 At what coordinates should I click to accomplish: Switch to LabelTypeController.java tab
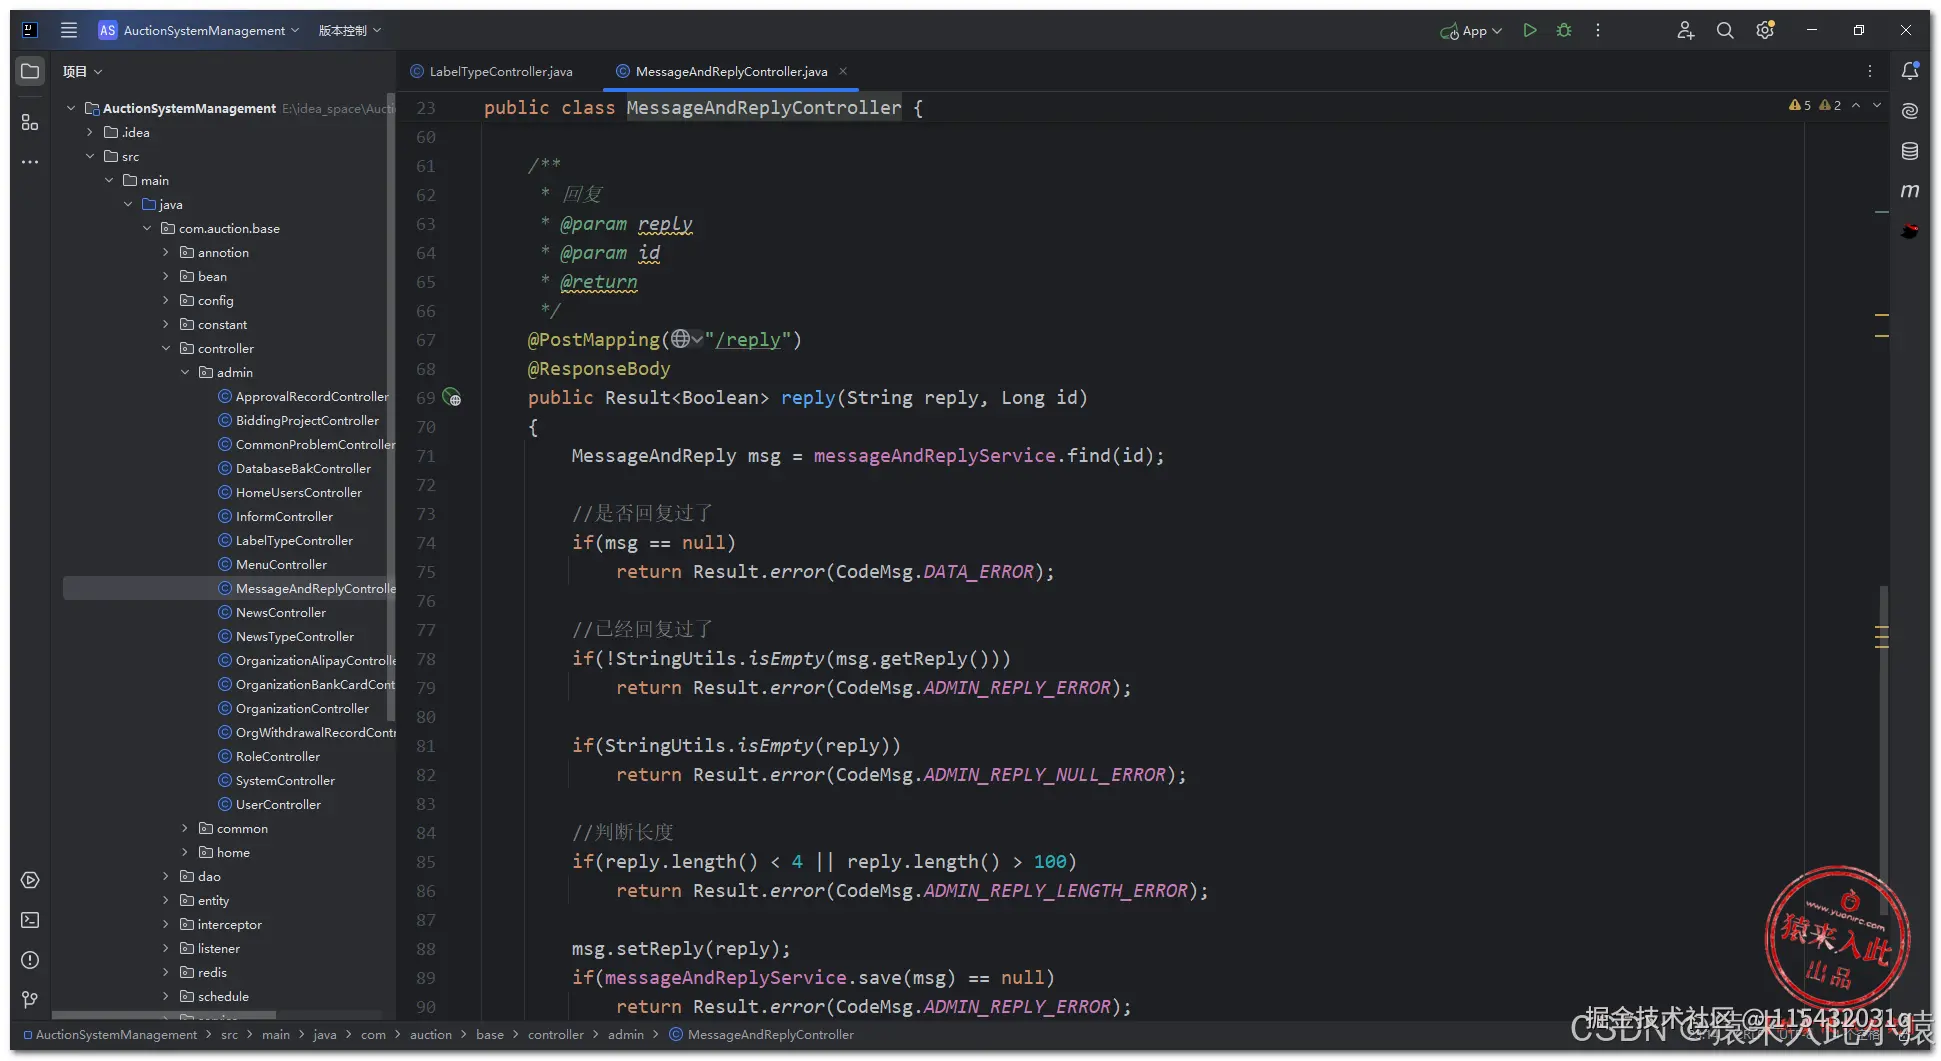492,71
